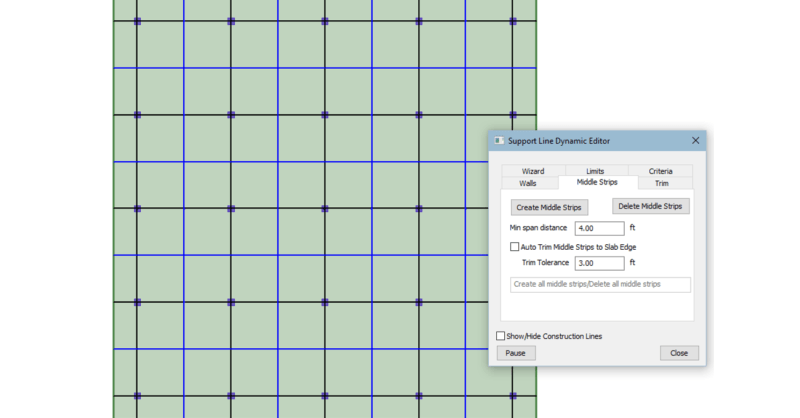Select the Criteria tab

click(x=660, y=171)
